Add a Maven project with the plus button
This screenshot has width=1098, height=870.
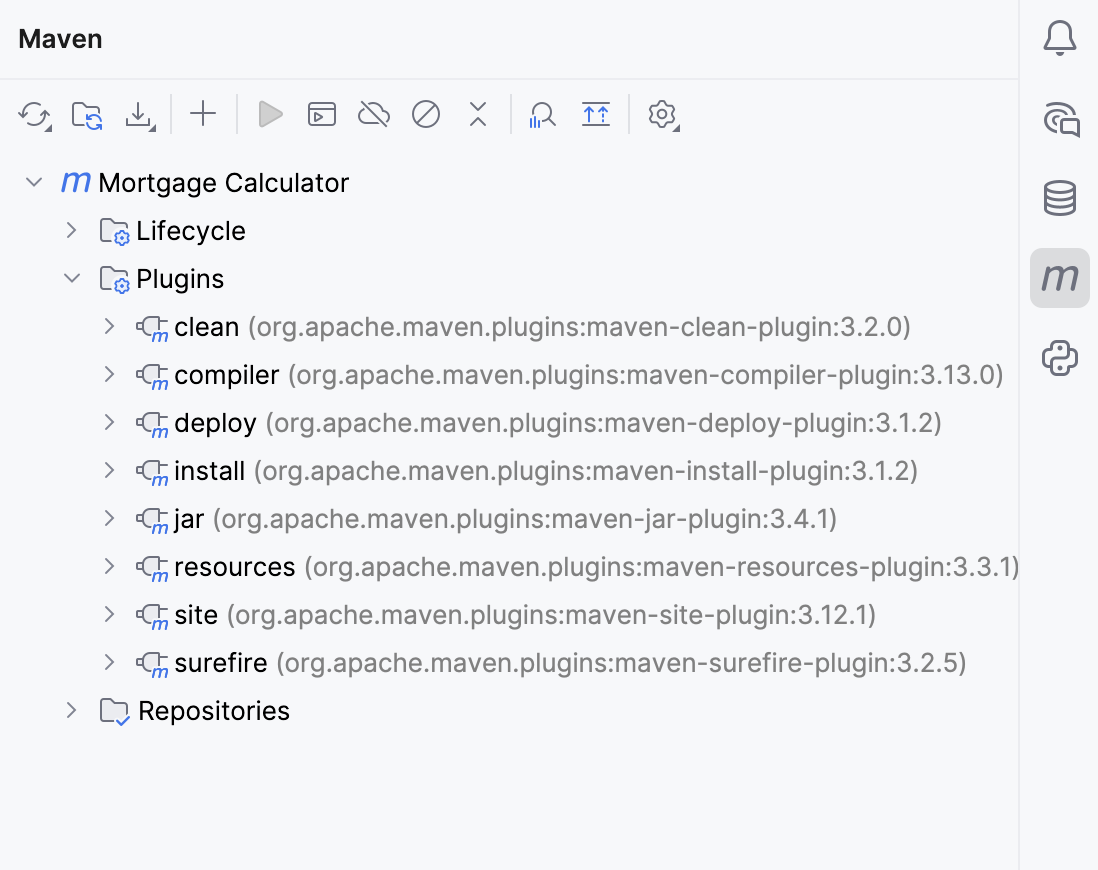point(203,114)
